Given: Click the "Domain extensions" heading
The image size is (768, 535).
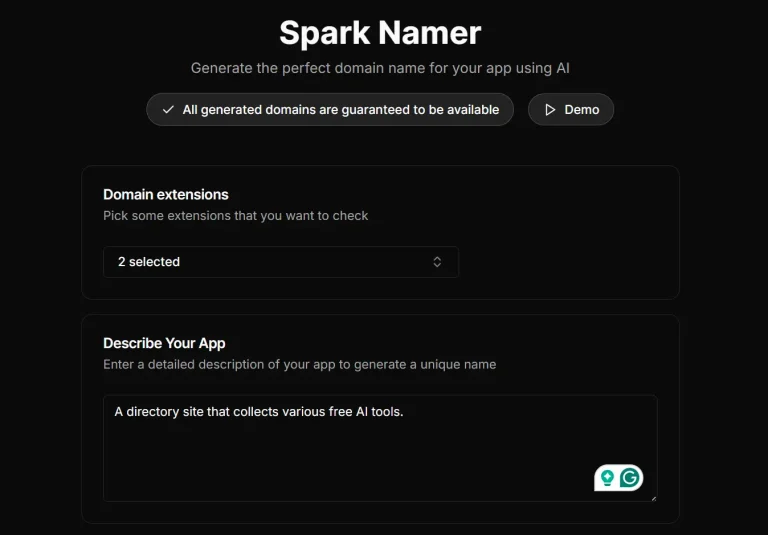Looking at the screenshot, I should click(x=166, y=195).
